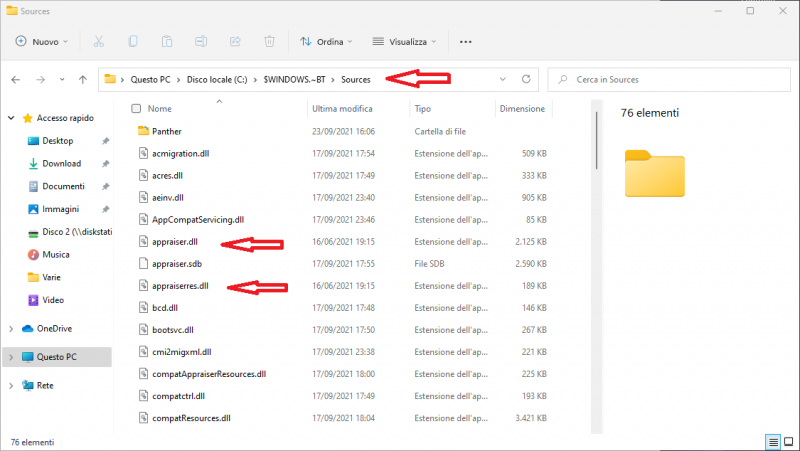800x451 pixels.
Task: Select compatAppraiserResources.dll file
Action: pyautogui.click(x=209, y=374)
